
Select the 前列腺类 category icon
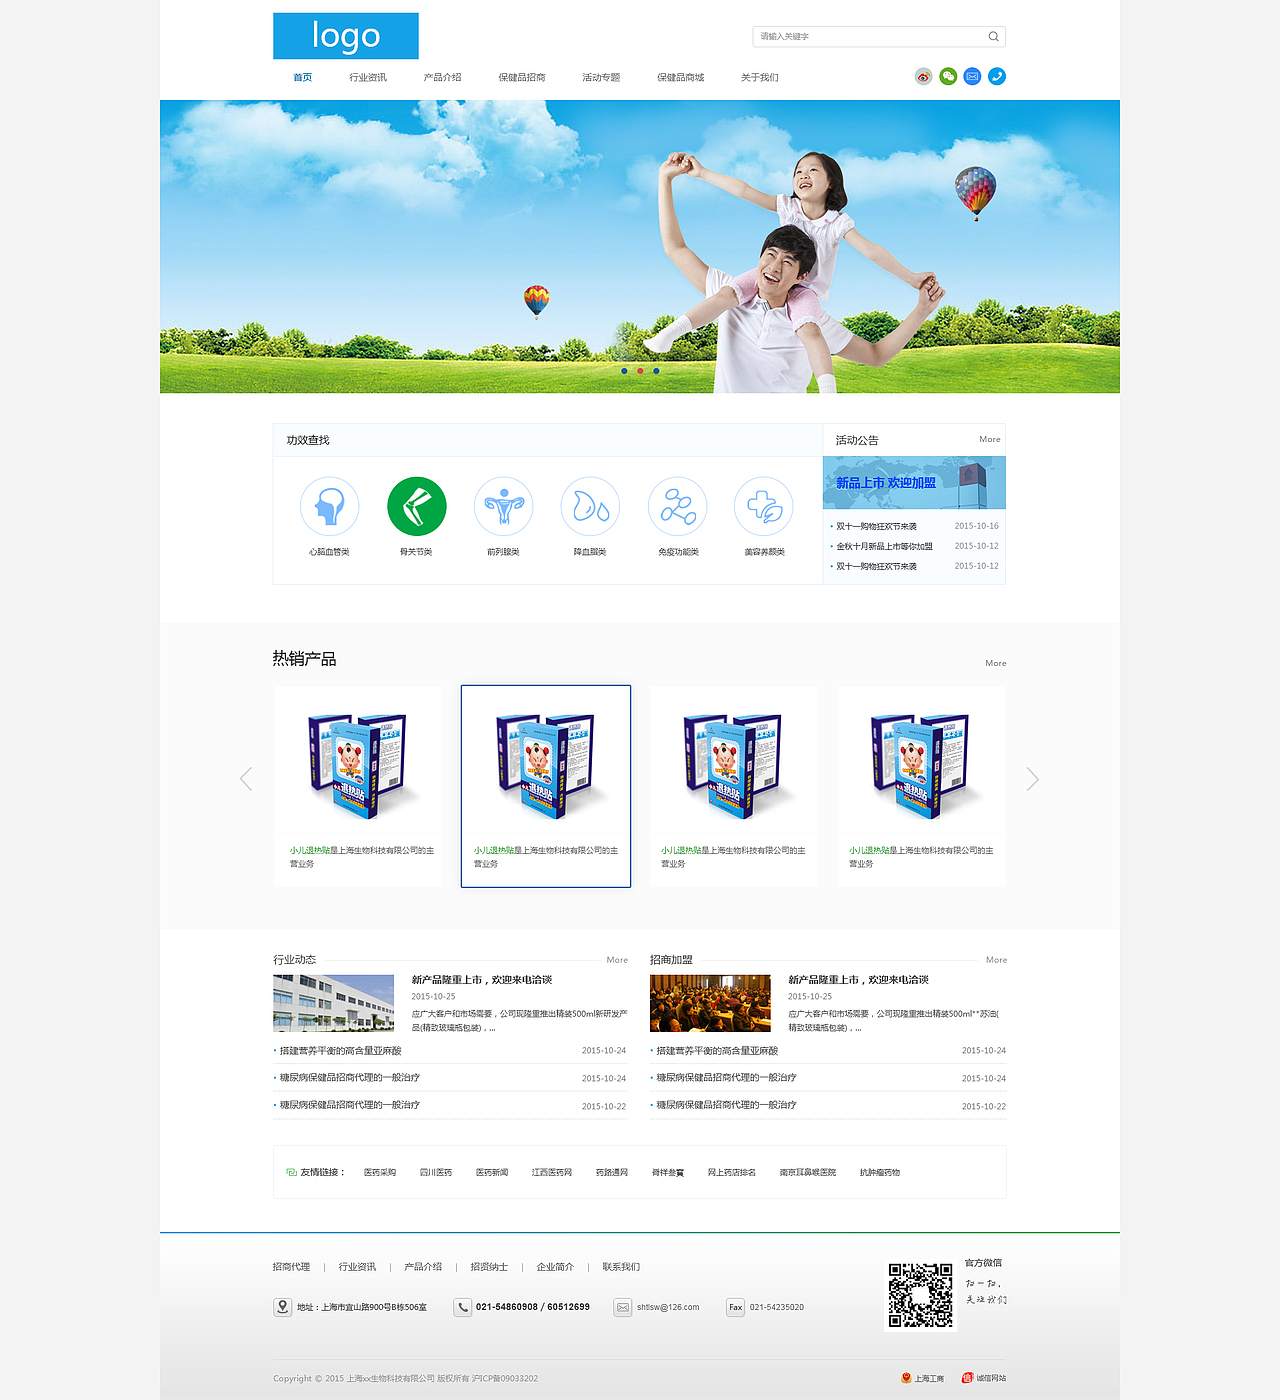503,505
